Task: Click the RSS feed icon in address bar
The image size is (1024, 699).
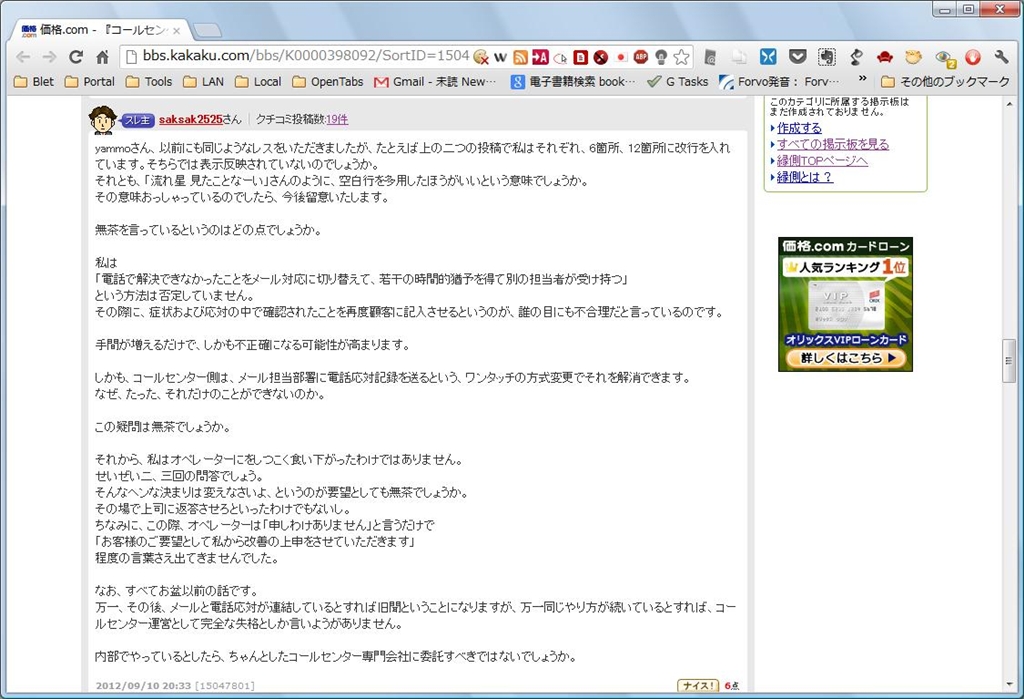Action: (x=520, y=57)
